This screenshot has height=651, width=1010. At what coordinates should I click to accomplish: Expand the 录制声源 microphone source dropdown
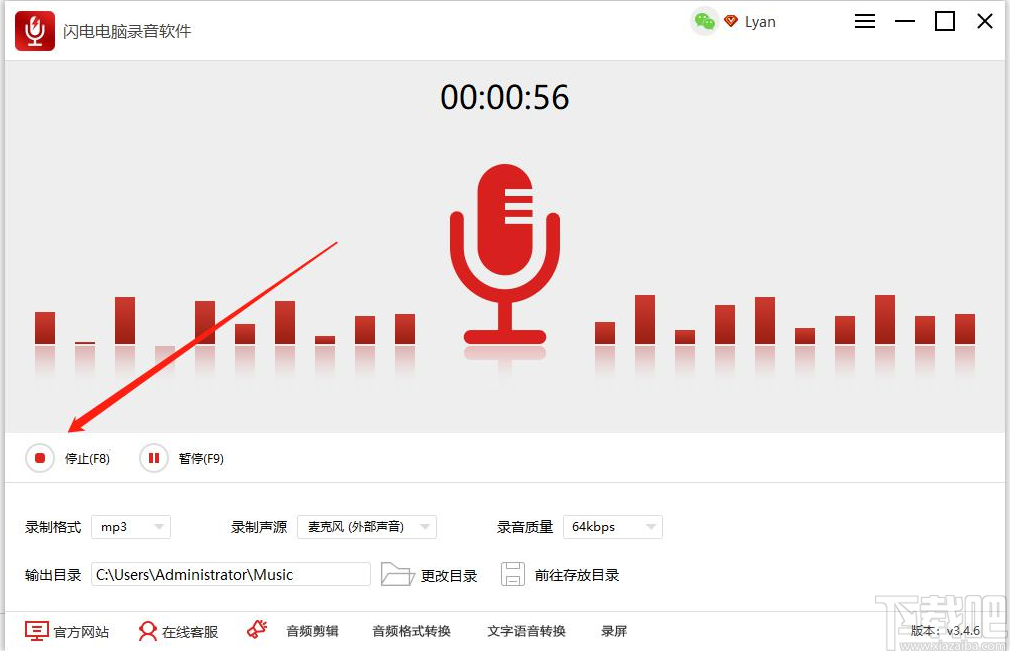368,527
